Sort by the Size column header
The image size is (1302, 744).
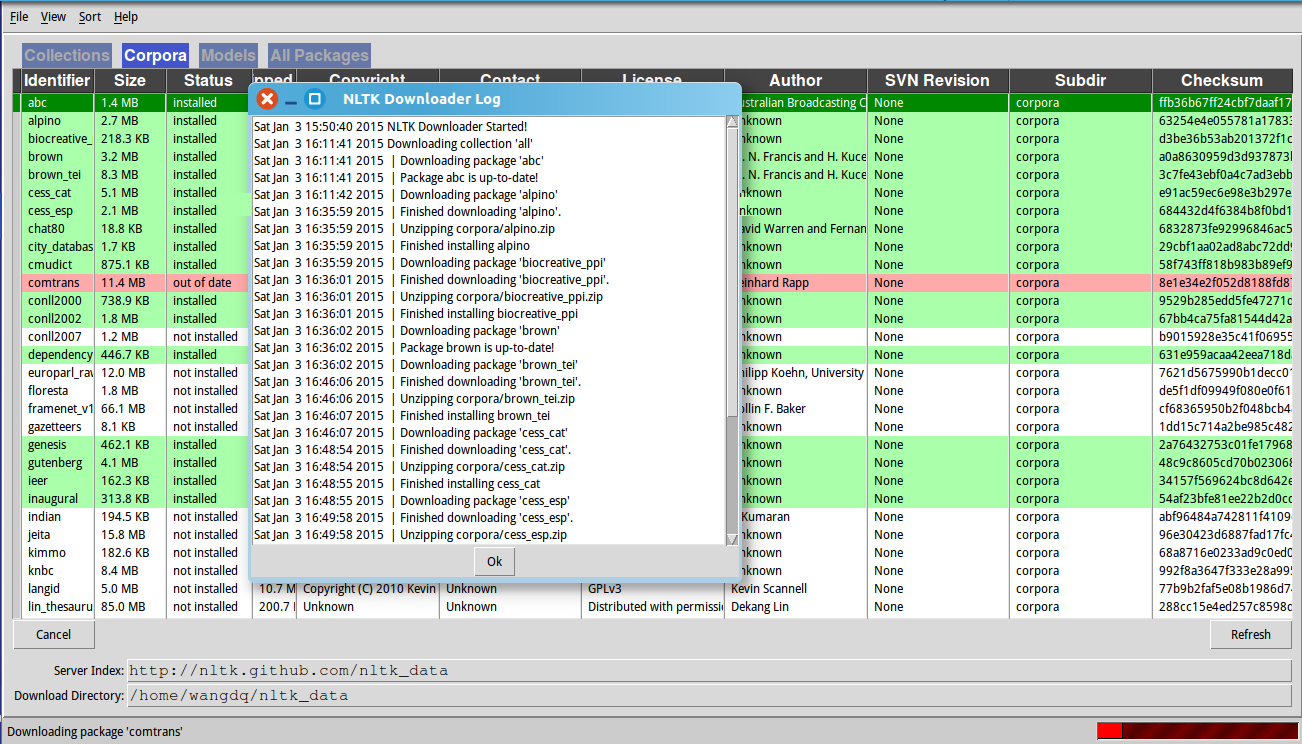(x=130, y=81)
